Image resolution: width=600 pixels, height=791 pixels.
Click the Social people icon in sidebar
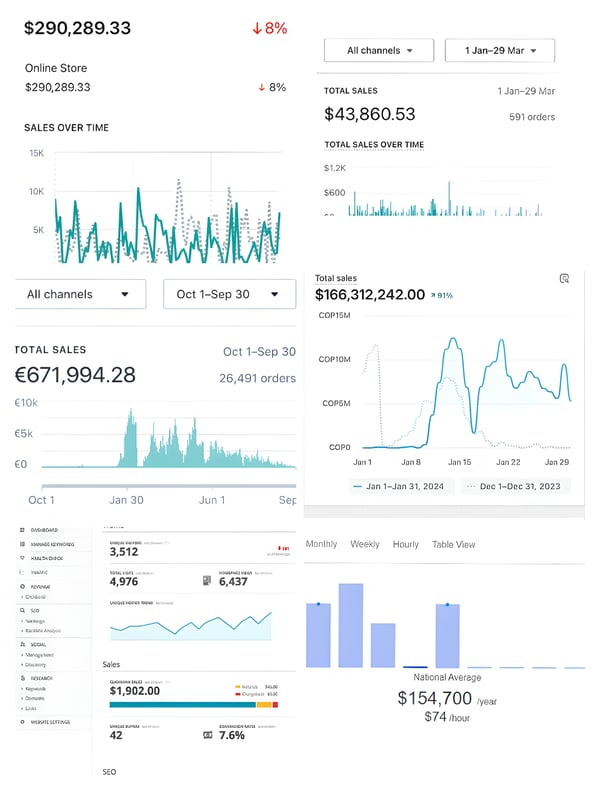click(22, 644)
